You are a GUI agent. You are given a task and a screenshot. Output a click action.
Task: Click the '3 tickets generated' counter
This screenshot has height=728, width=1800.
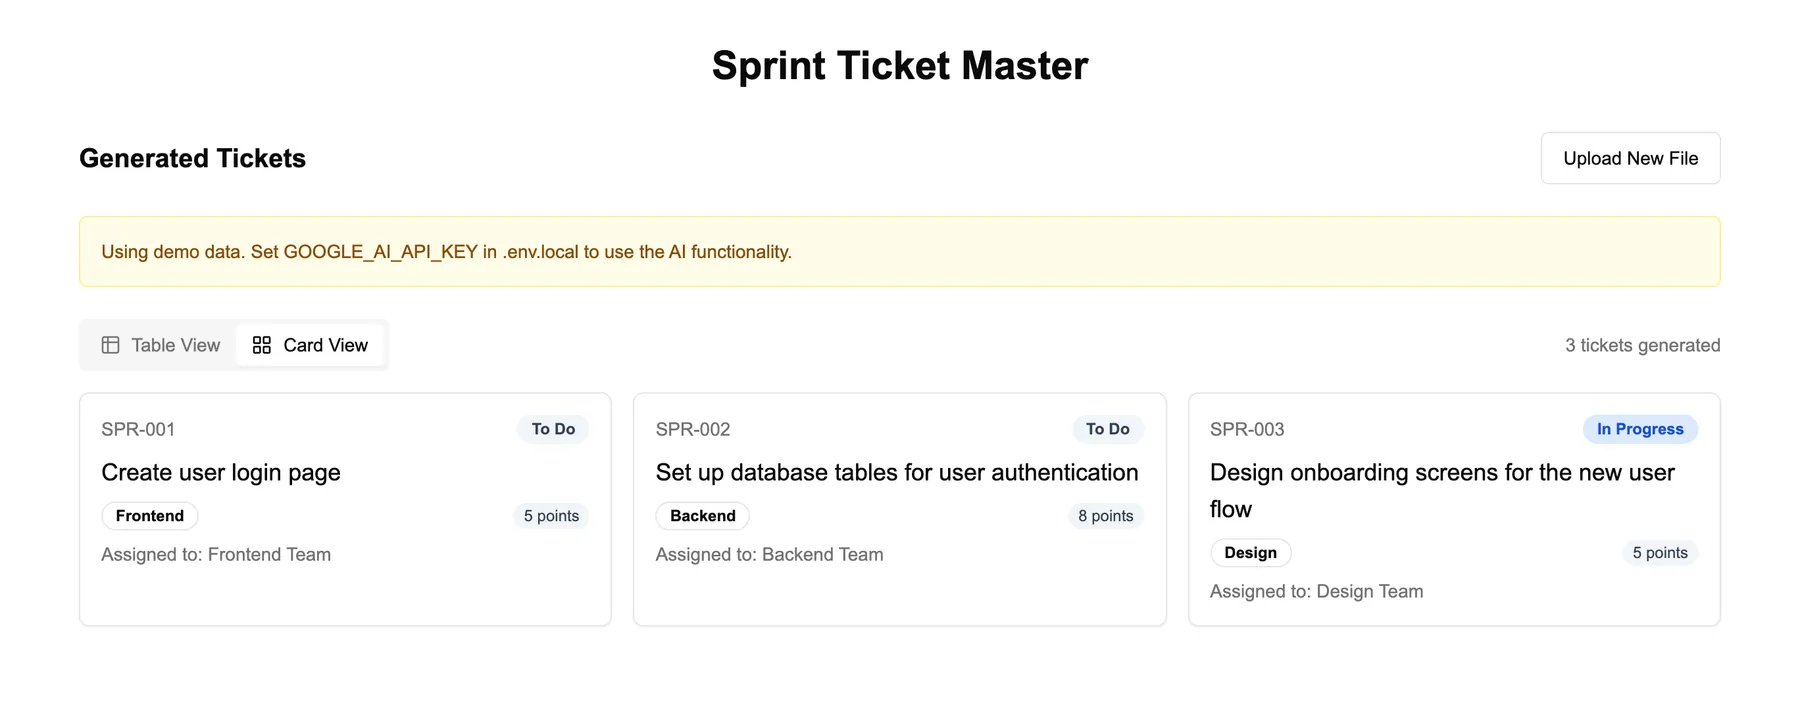pyautogui.click(x=1643, y=345)
